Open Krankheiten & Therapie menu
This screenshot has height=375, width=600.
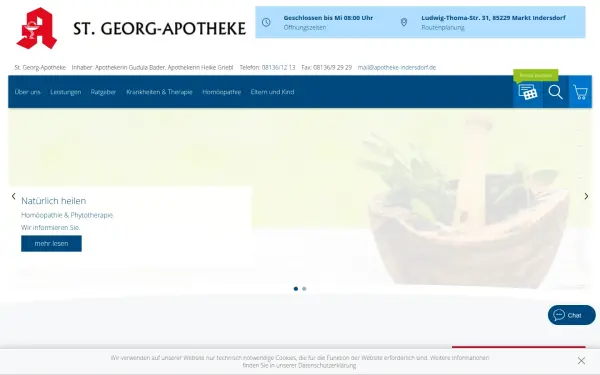pyautogui.click(x=159, y=92)
